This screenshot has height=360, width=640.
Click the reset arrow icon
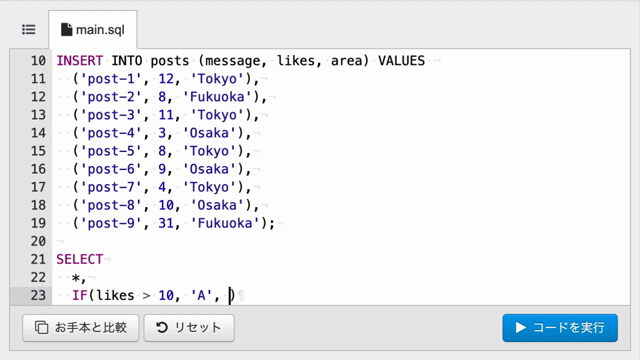162,327
